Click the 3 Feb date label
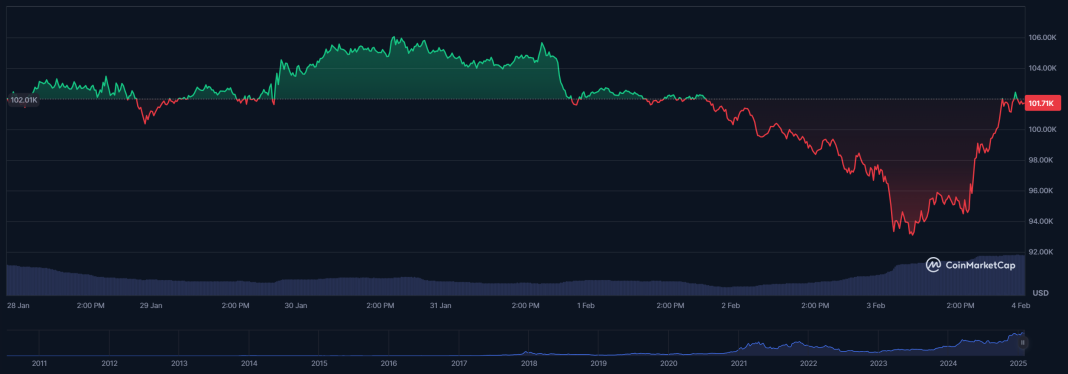This screenshot has height=374, width=1068. pyautogui.click(x=876, y=306)
